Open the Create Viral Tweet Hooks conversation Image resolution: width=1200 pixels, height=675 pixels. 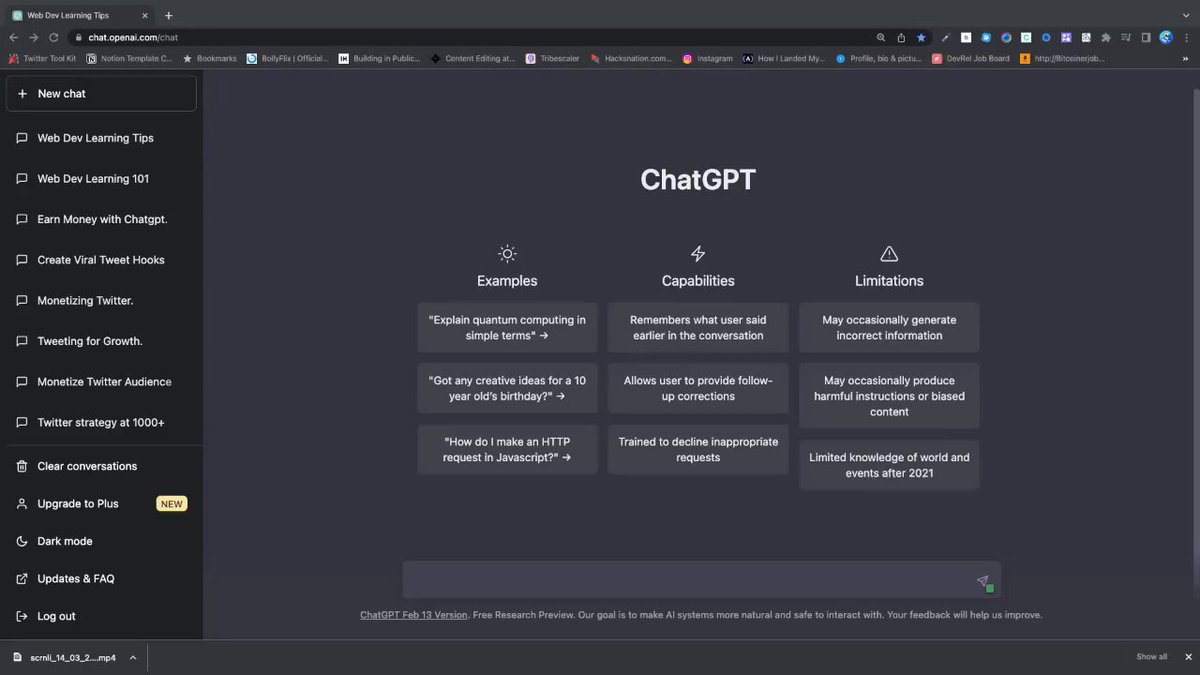point(101,260)
